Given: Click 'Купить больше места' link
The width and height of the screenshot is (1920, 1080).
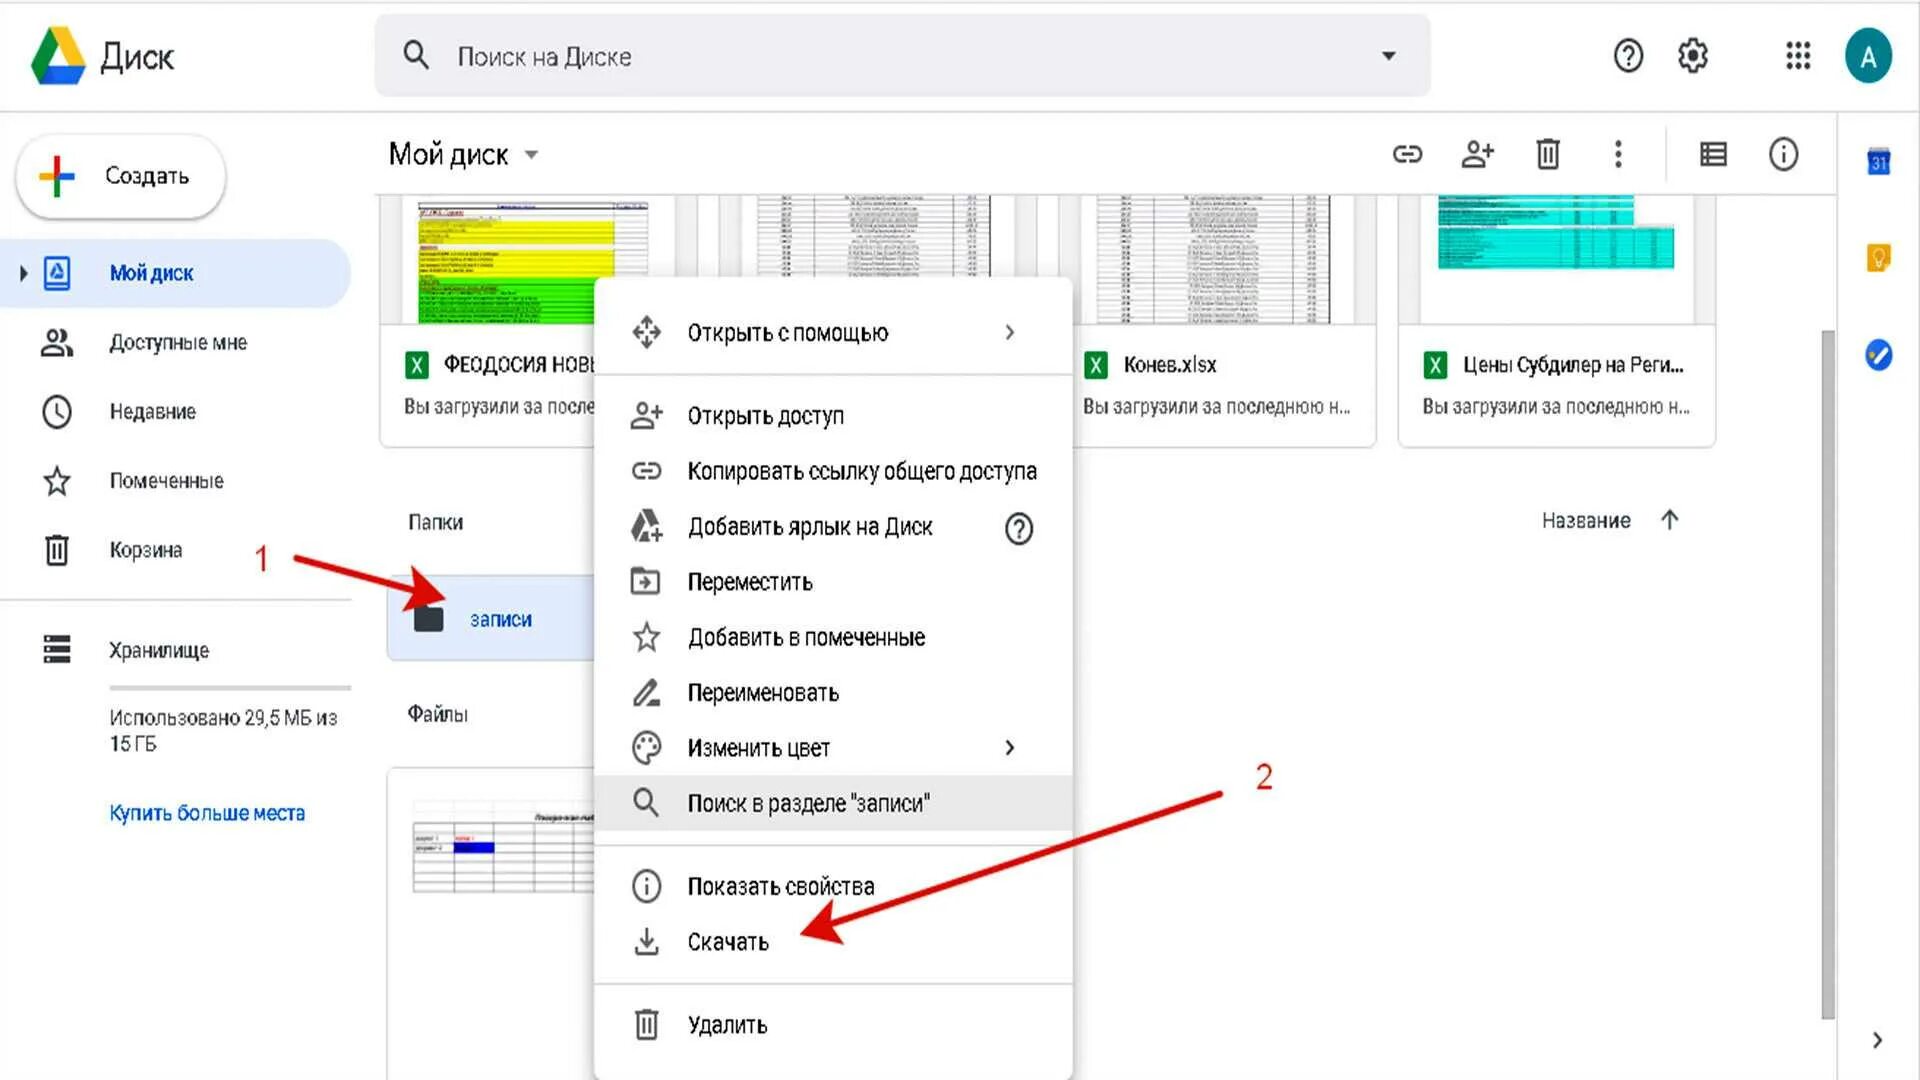Looking at the screenshot, I should tap(207, 813).
